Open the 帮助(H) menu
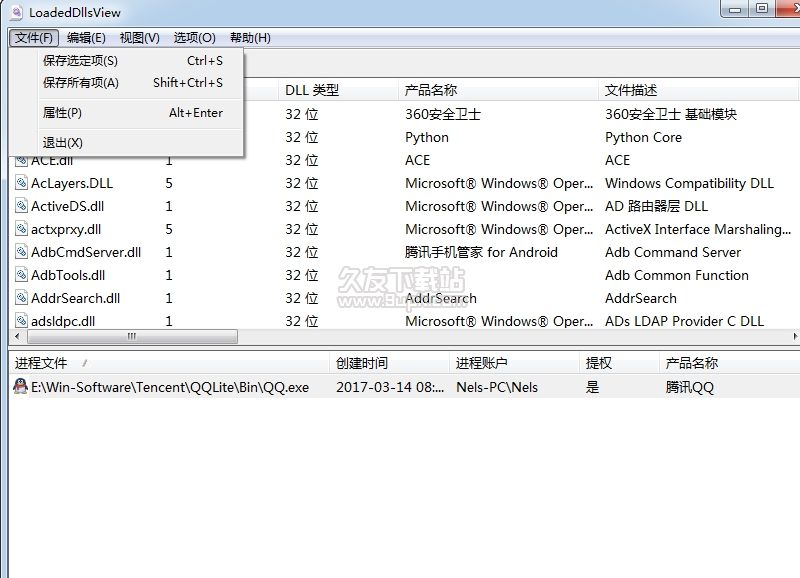The image size is (800, 578). (250, 38)
